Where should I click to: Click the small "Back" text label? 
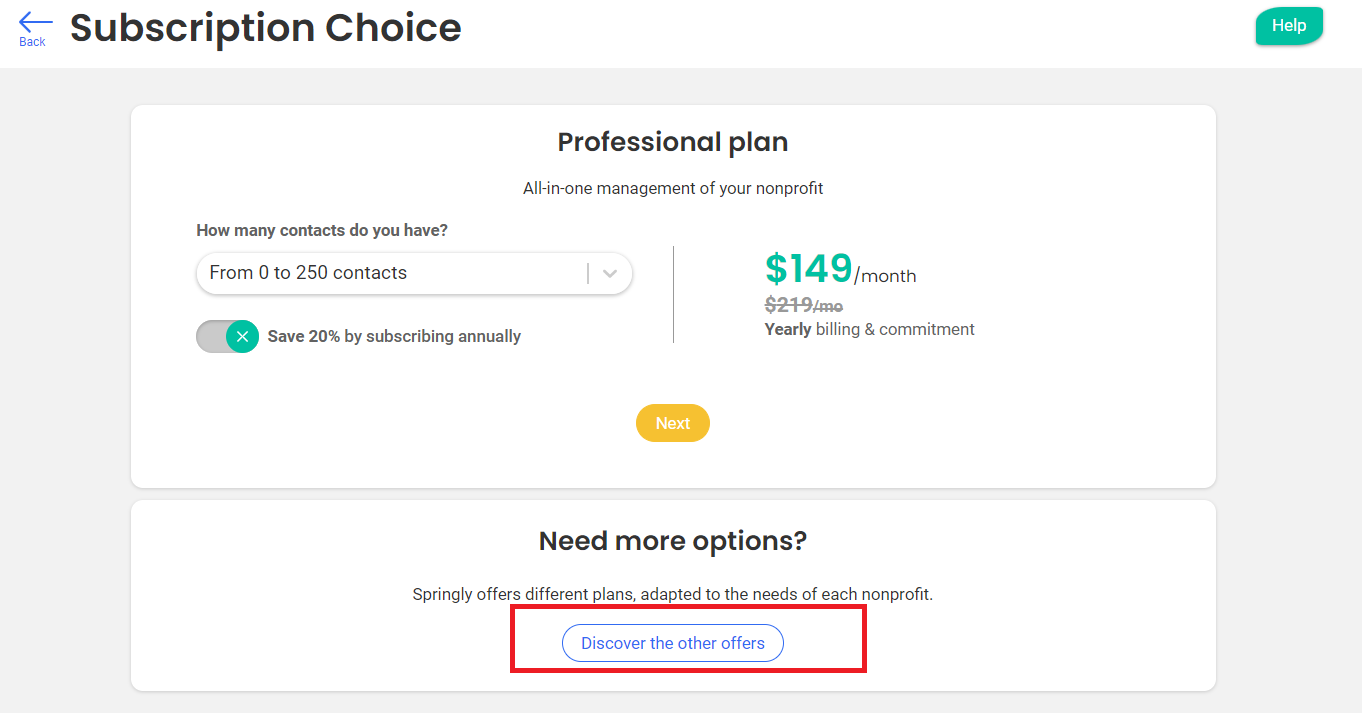point(32,42)
